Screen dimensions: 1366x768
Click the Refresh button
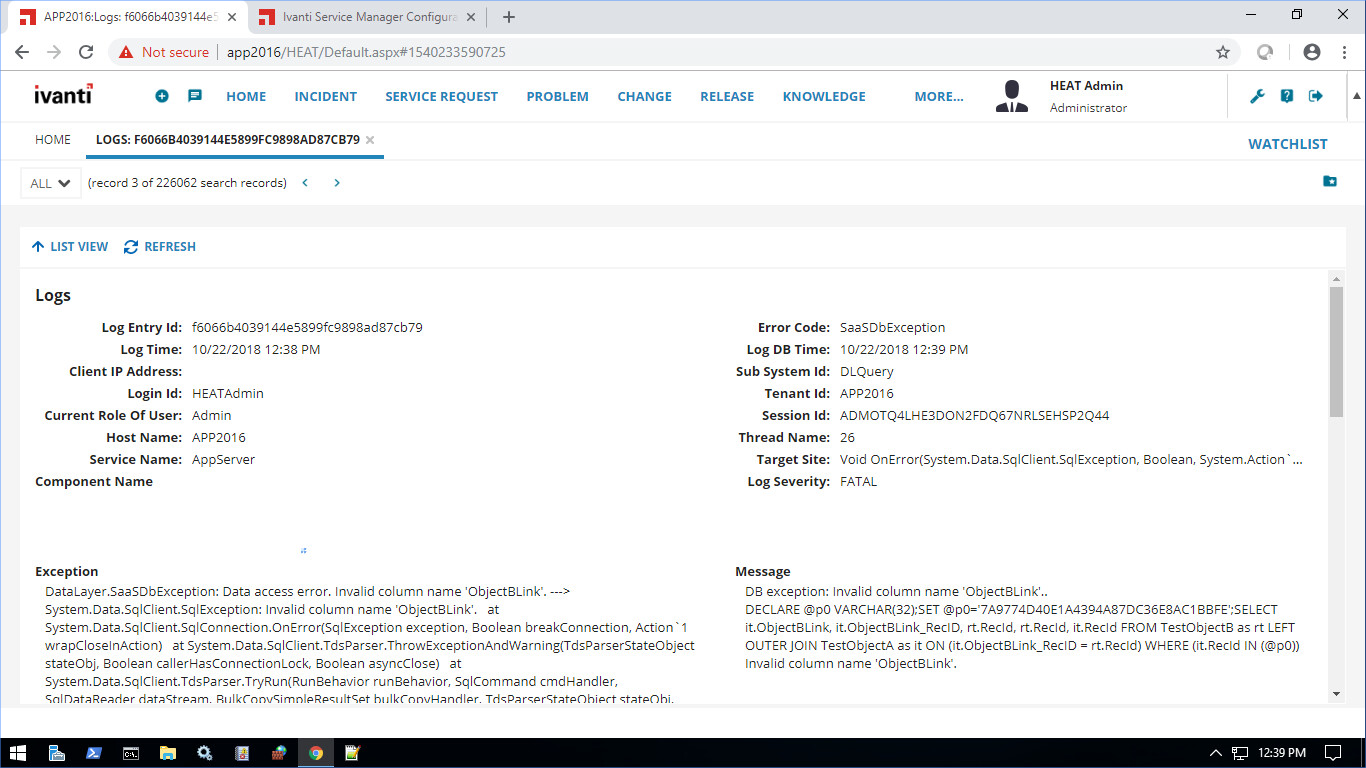pos(160,247)
